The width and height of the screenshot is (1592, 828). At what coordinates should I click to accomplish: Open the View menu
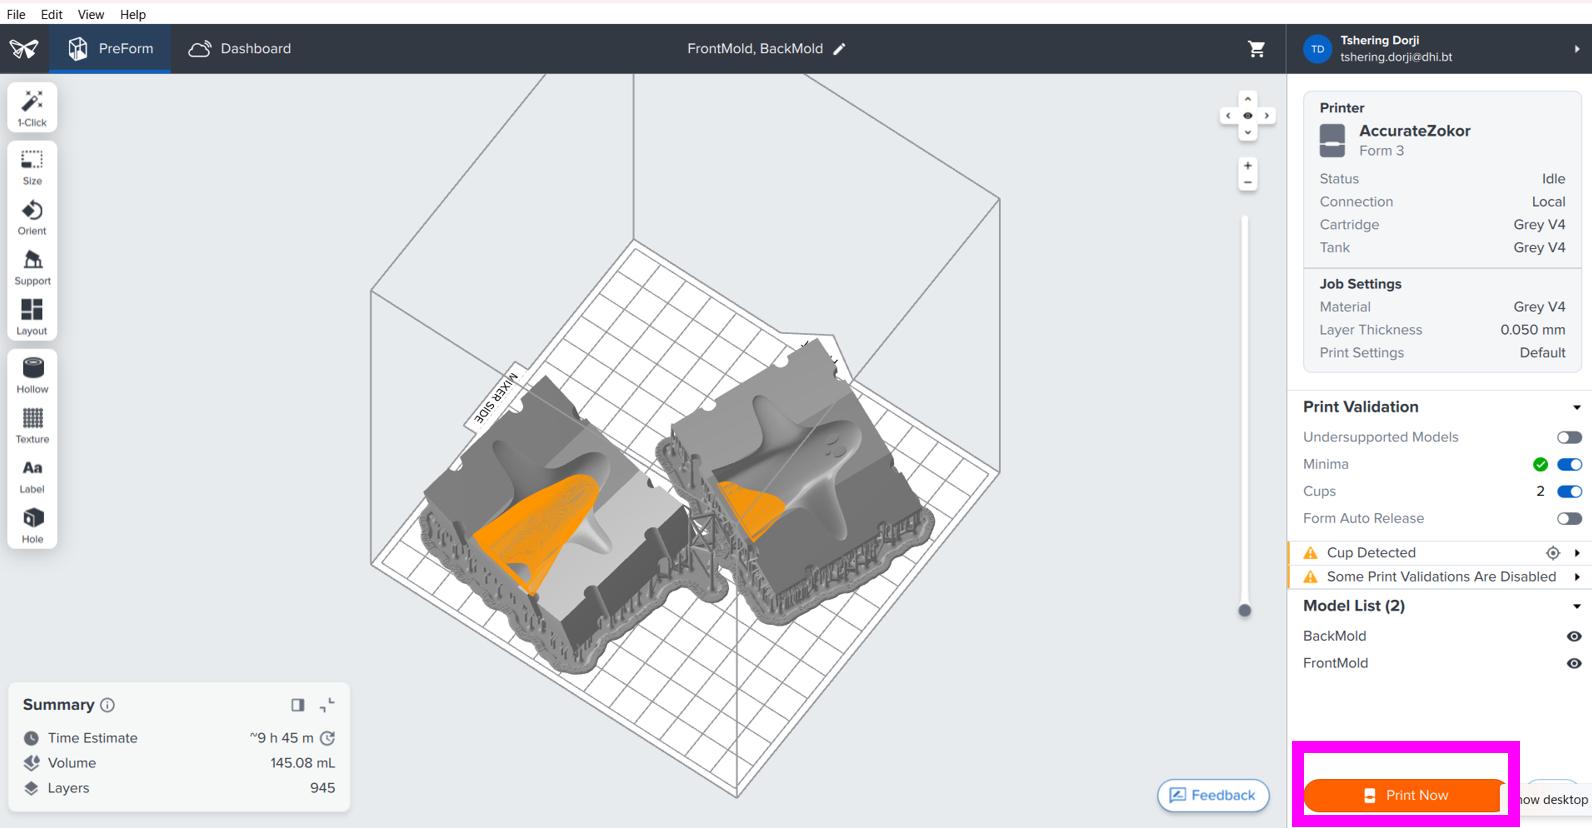[91, 14]
